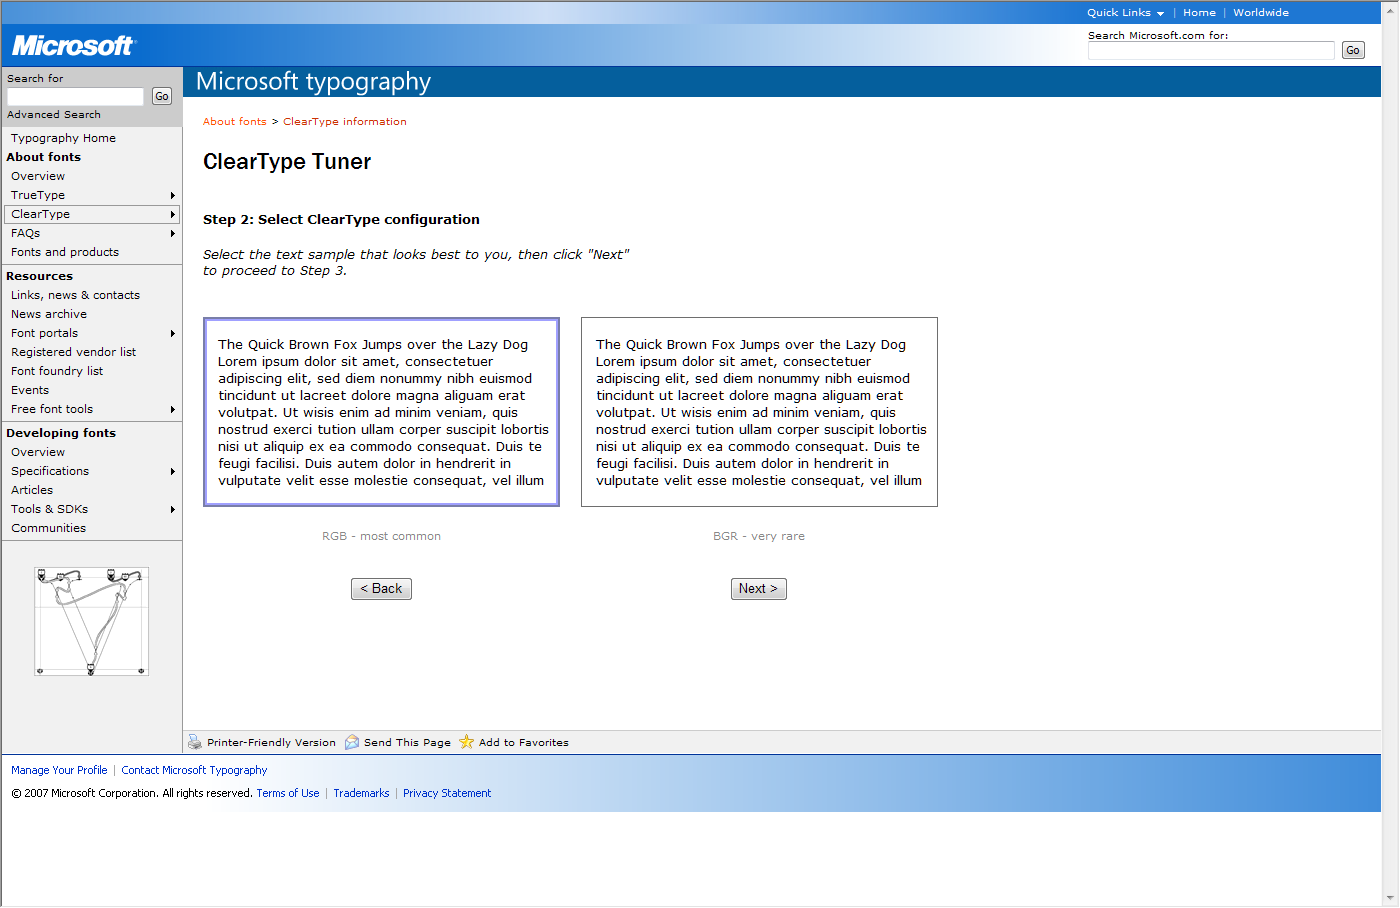Image resolution: width=1400 pixels, height=908 pixels.
Task: Open Typography Home in sidebar
Action: [63, 139]
